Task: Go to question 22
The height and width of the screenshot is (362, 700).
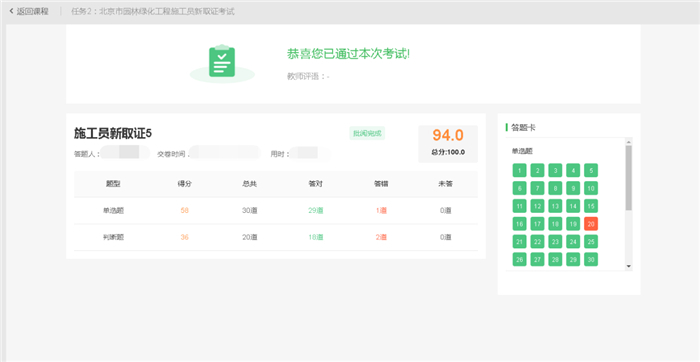Action: tap(538, 242)
